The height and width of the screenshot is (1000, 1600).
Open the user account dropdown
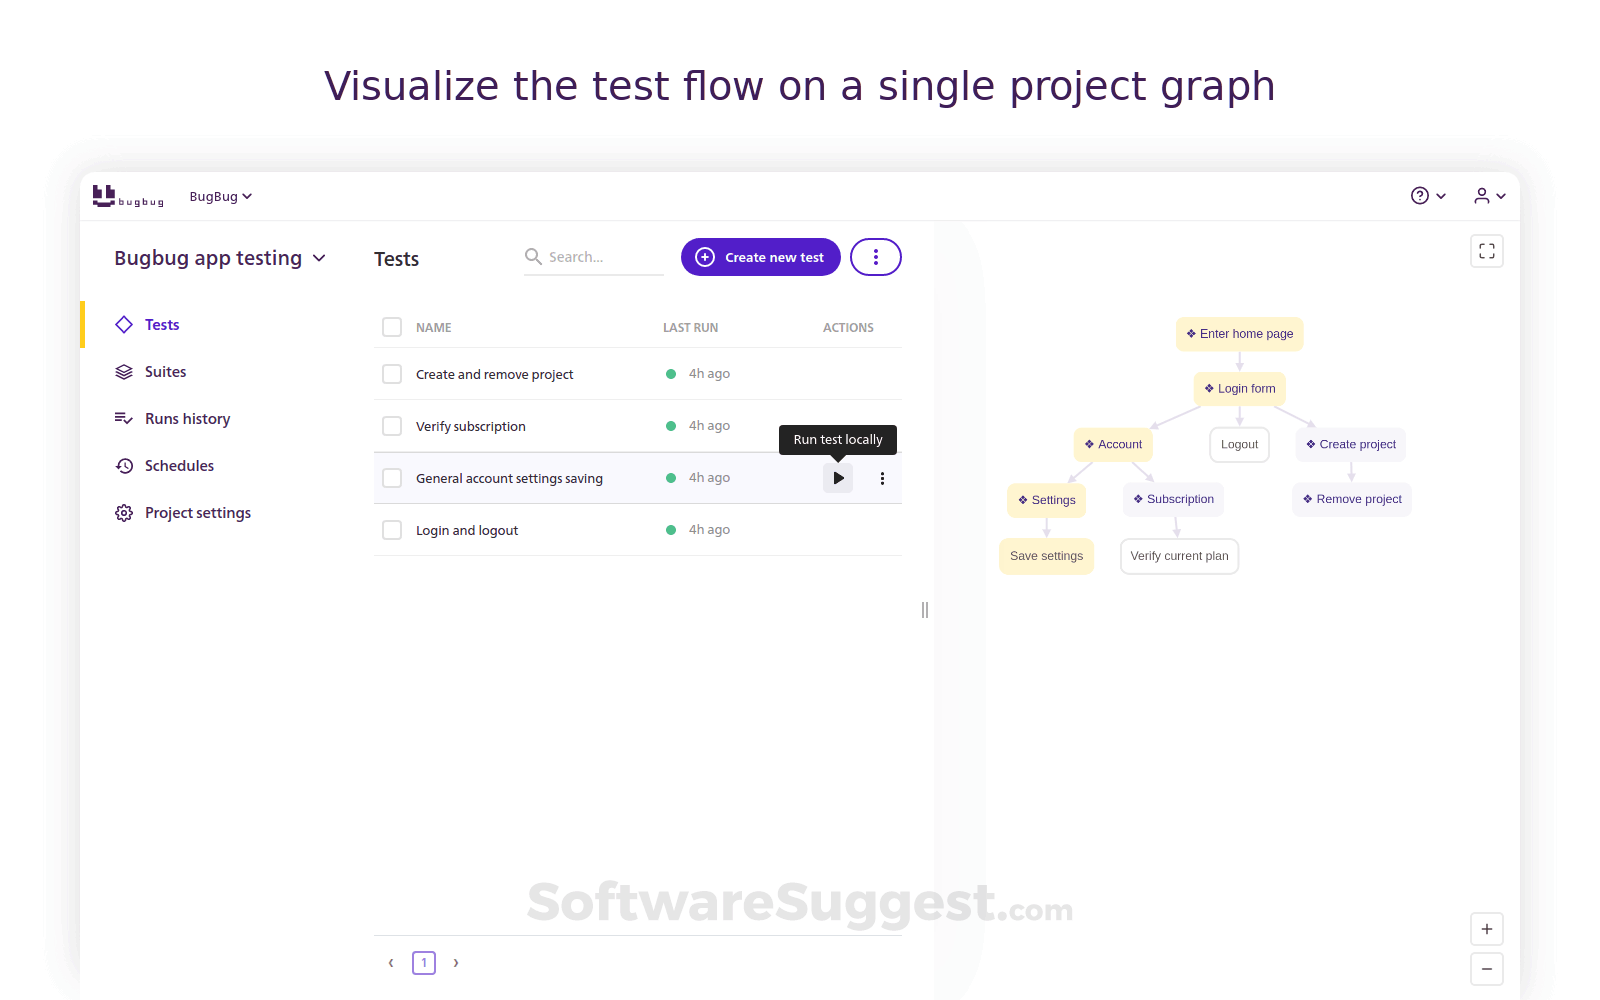[1488, 195]
